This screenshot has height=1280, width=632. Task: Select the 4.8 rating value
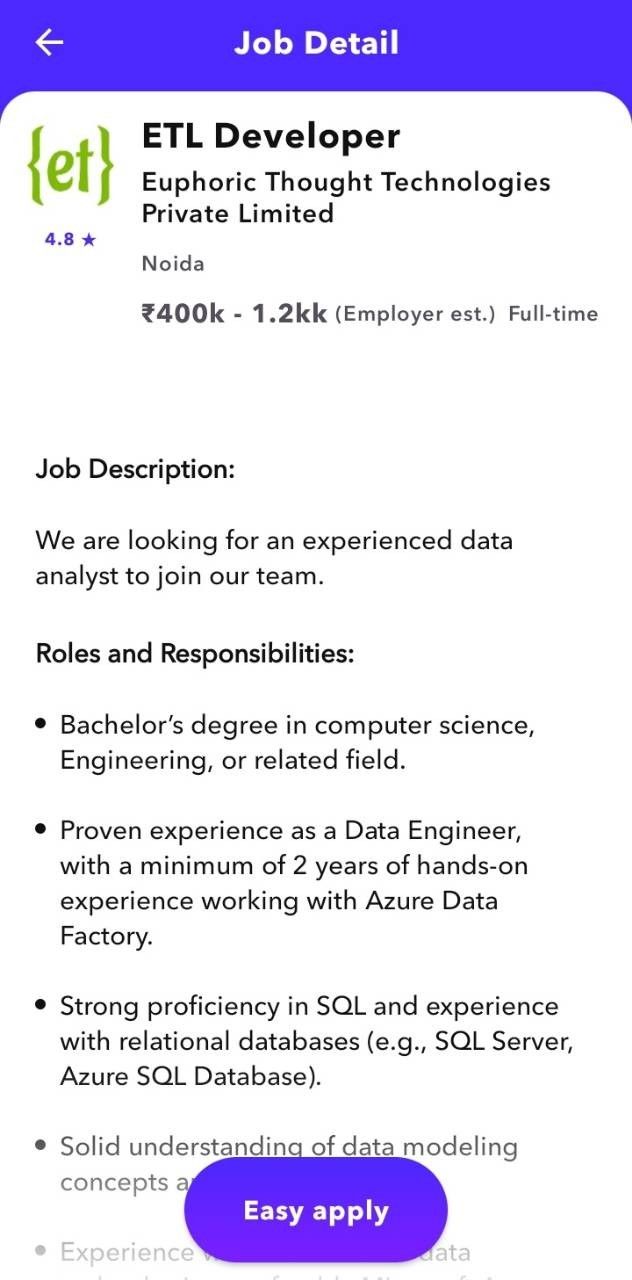pos(57,239)
